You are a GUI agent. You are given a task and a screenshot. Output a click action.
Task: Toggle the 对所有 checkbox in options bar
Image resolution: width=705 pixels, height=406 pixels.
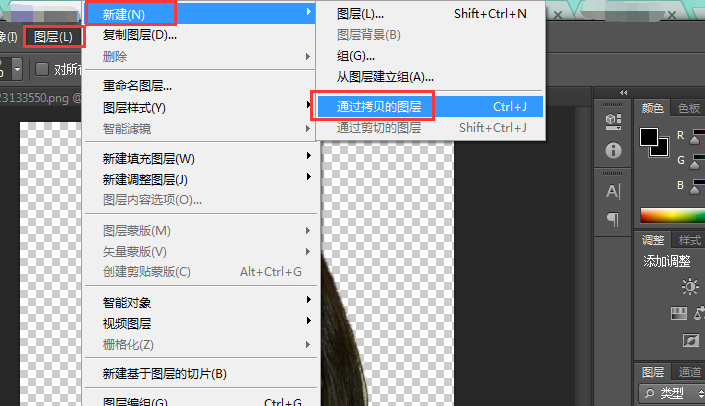(x=42, y=69)
